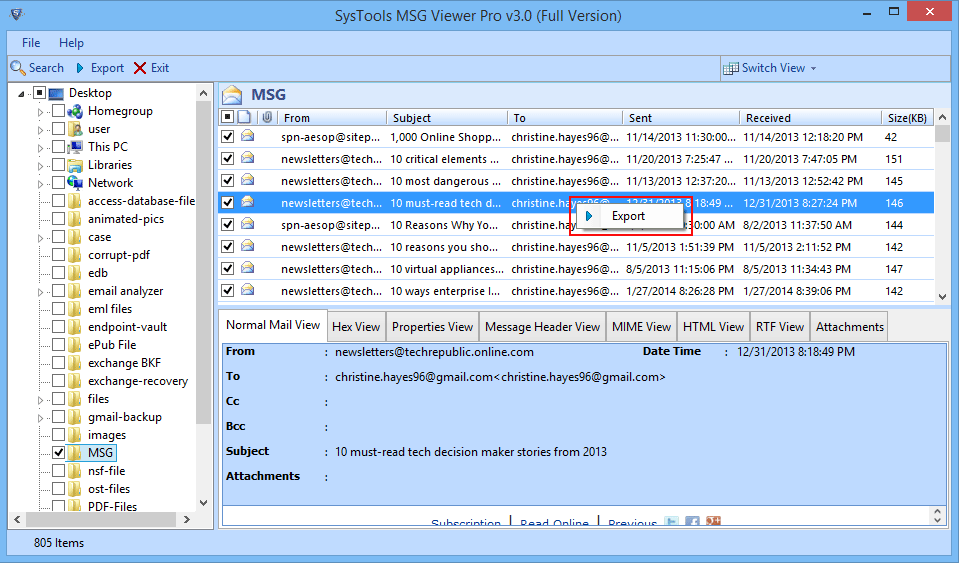Check the Homegroup checkbox

coord(58,111)
